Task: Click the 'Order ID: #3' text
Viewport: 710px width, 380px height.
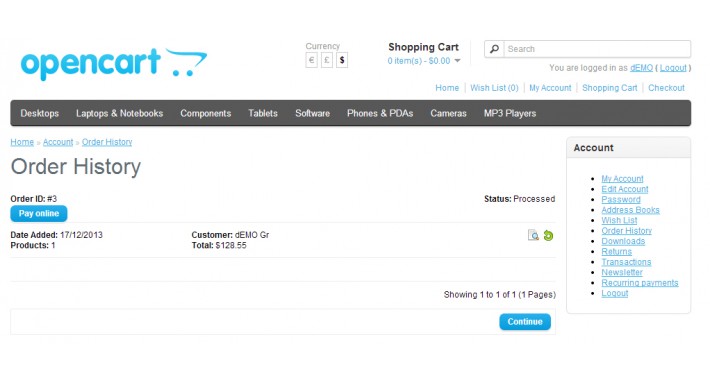Action: 34,199
